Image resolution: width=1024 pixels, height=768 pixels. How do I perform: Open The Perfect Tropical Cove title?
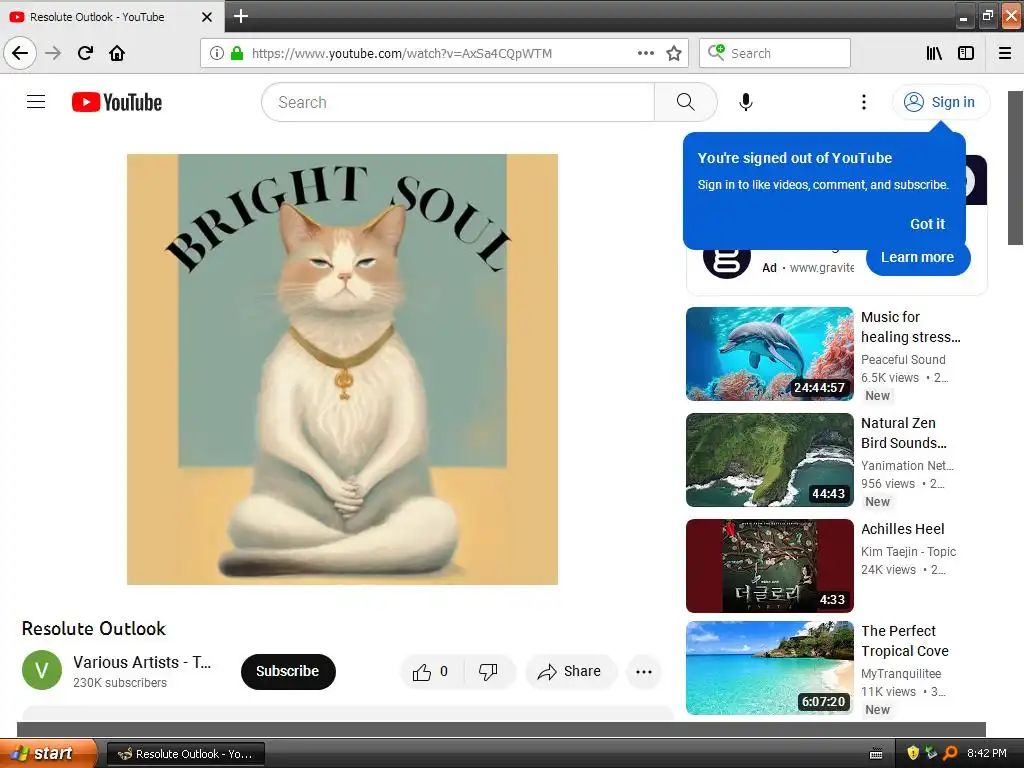[x=904, y=641]
